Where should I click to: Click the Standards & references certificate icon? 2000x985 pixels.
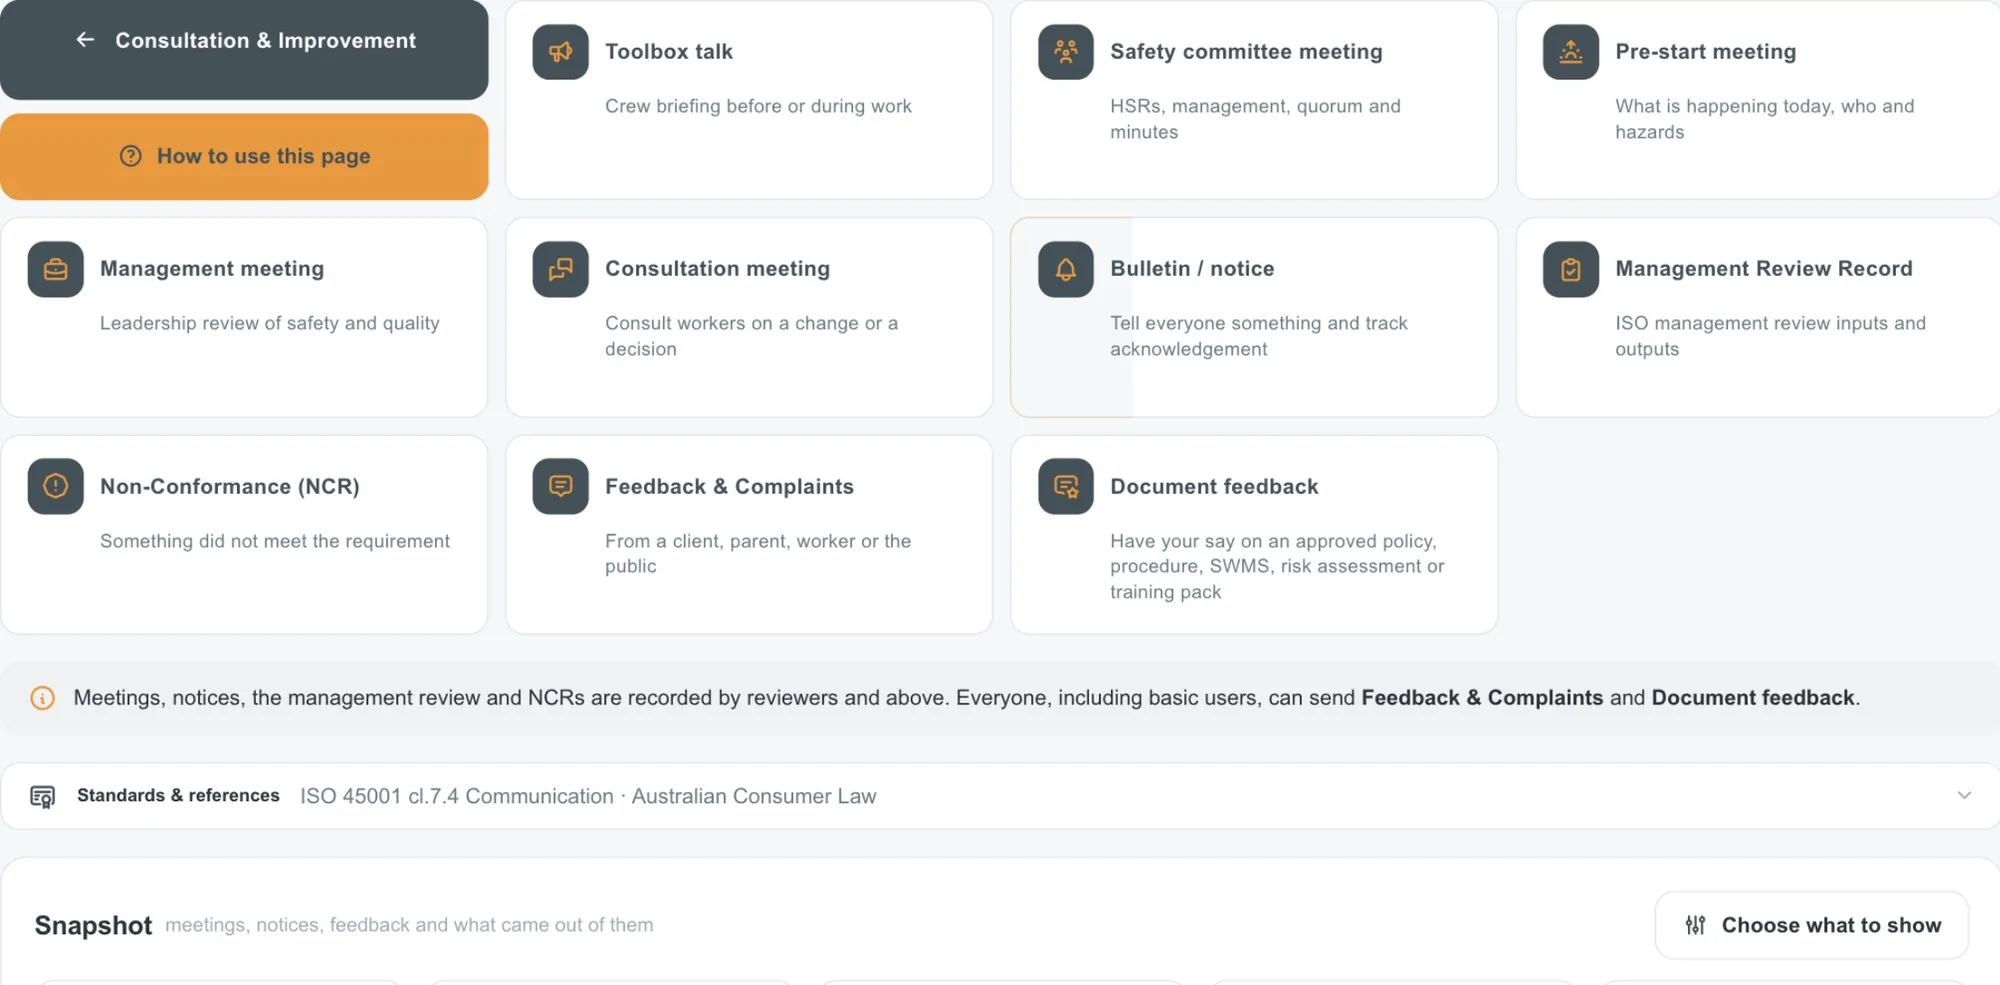(x=42, y=797)
